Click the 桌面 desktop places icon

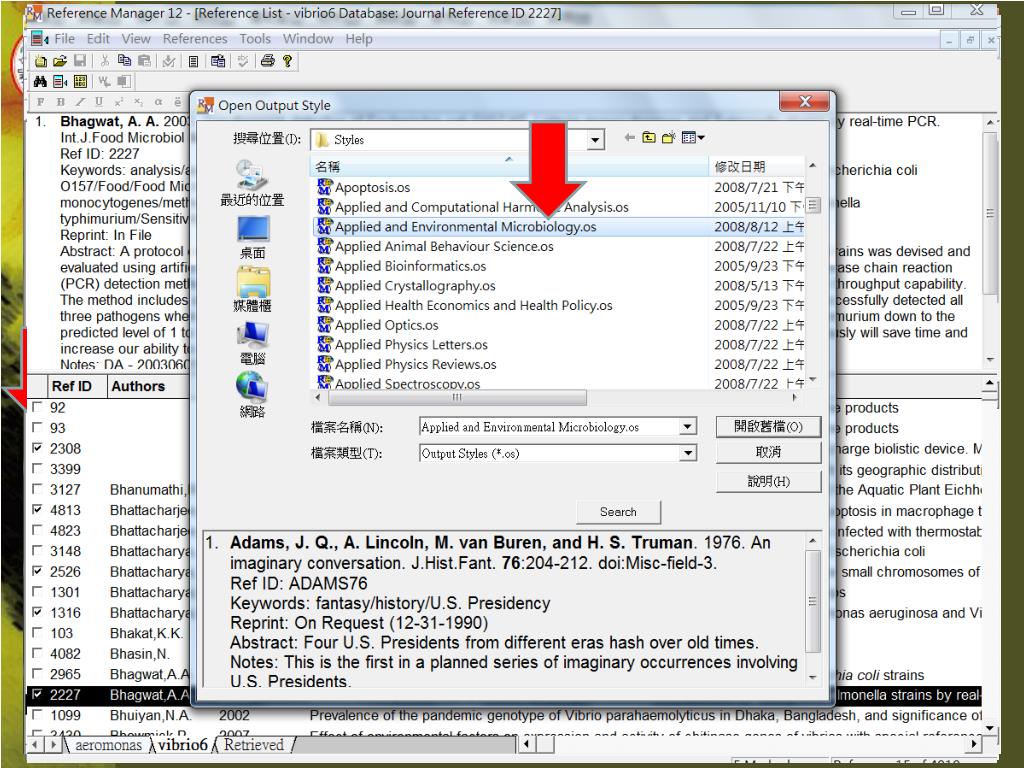click(252, 238)
